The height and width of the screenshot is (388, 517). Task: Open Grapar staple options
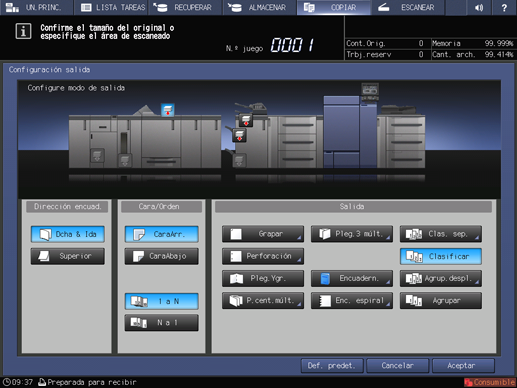pyautogui.click(x=263, y=234)
